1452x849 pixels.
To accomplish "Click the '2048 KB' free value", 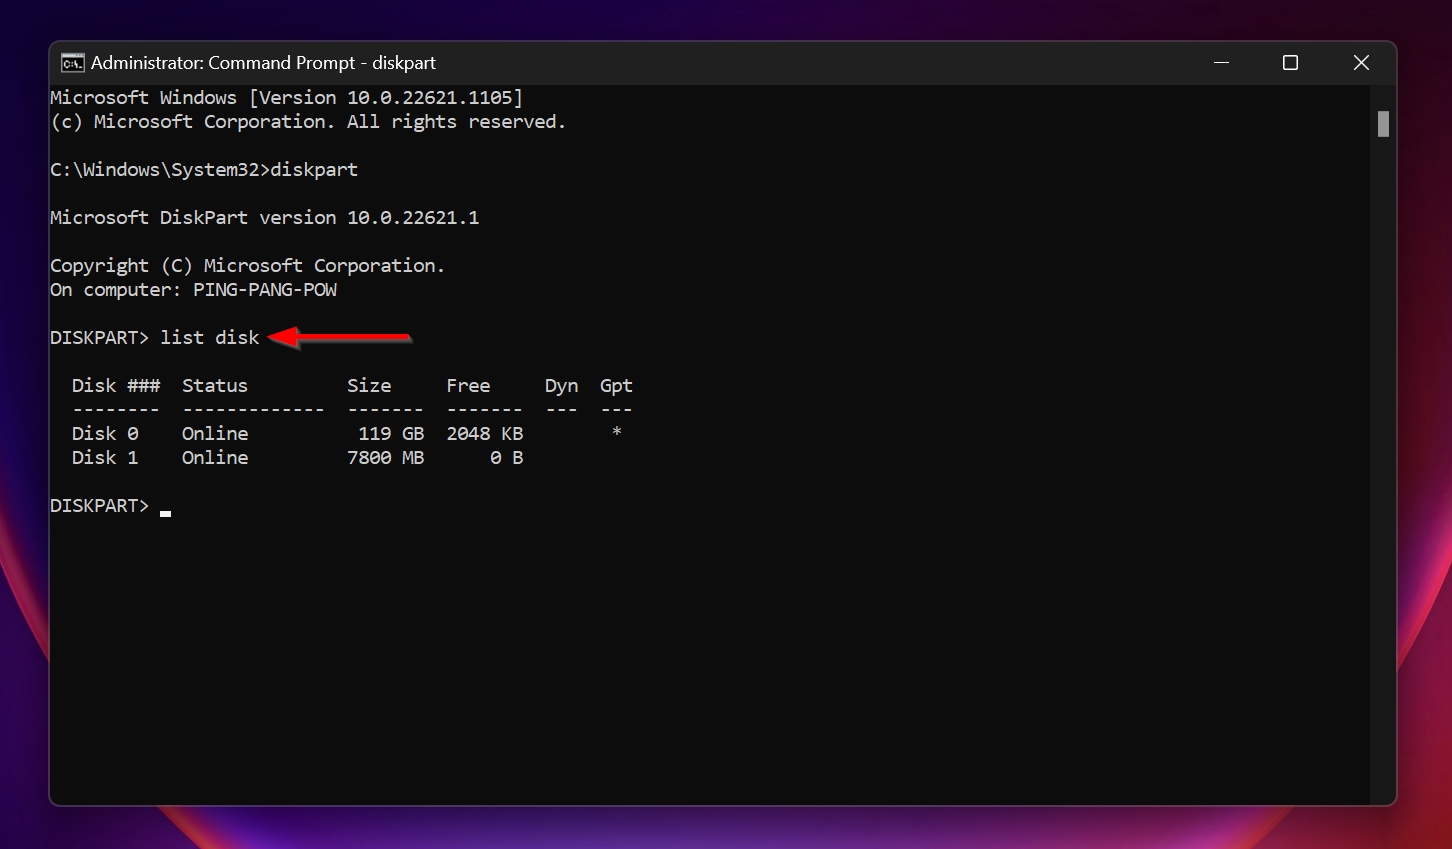I will click(485, 434).
